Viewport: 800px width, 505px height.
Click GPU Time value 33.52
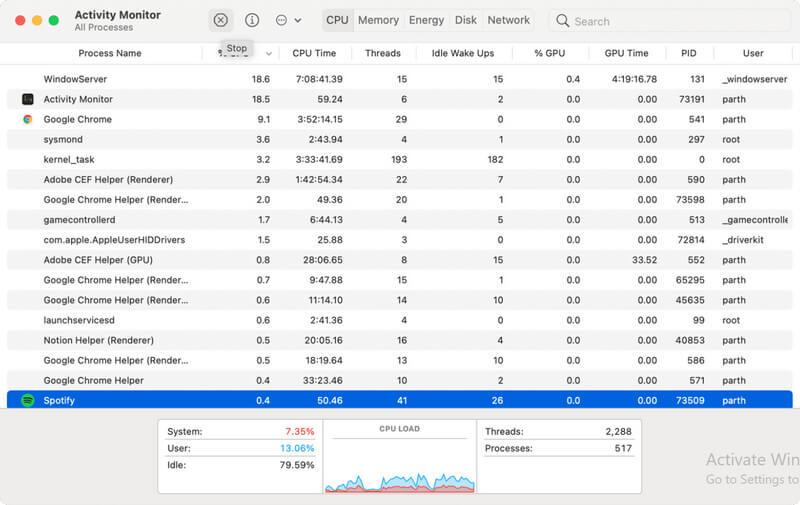[644, 260]
